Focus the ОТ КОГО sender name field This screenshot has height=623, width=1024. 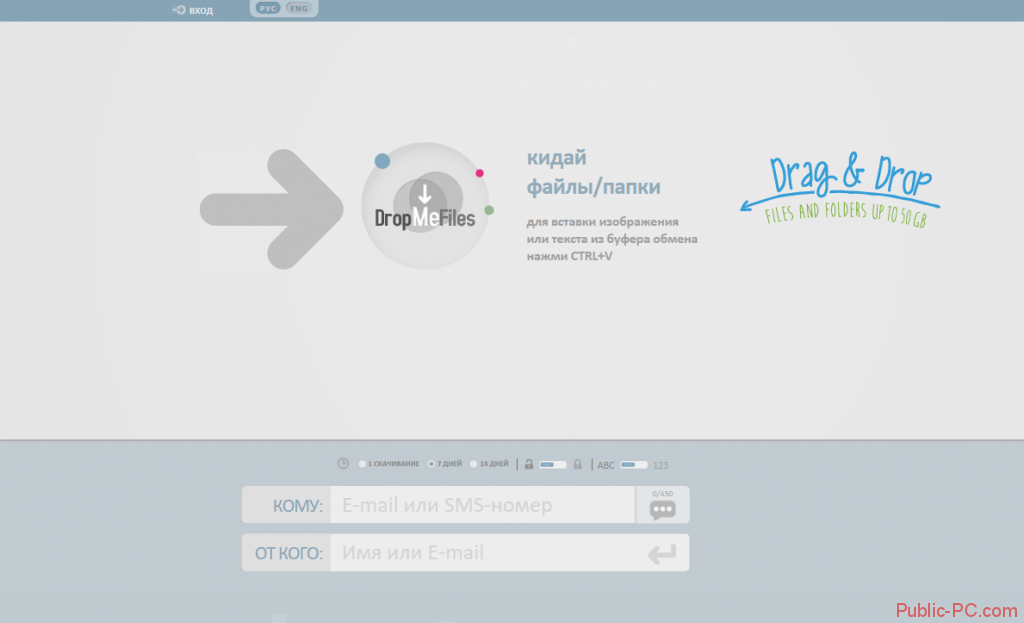(481, 553)
